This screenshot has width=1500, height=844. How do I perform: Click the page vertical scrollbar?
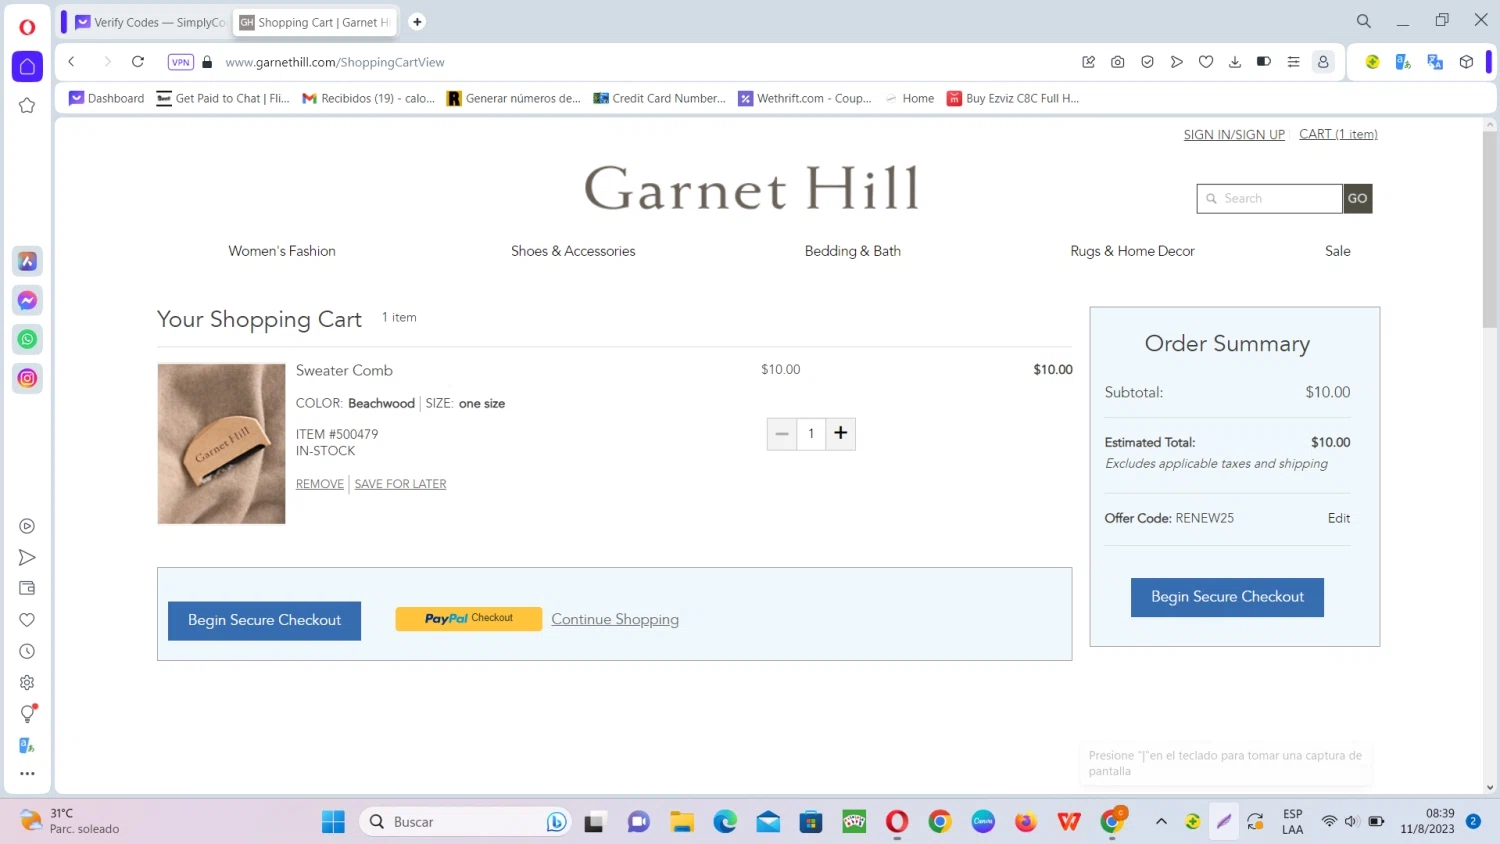pyautogui.click(x=1490, y=228)
